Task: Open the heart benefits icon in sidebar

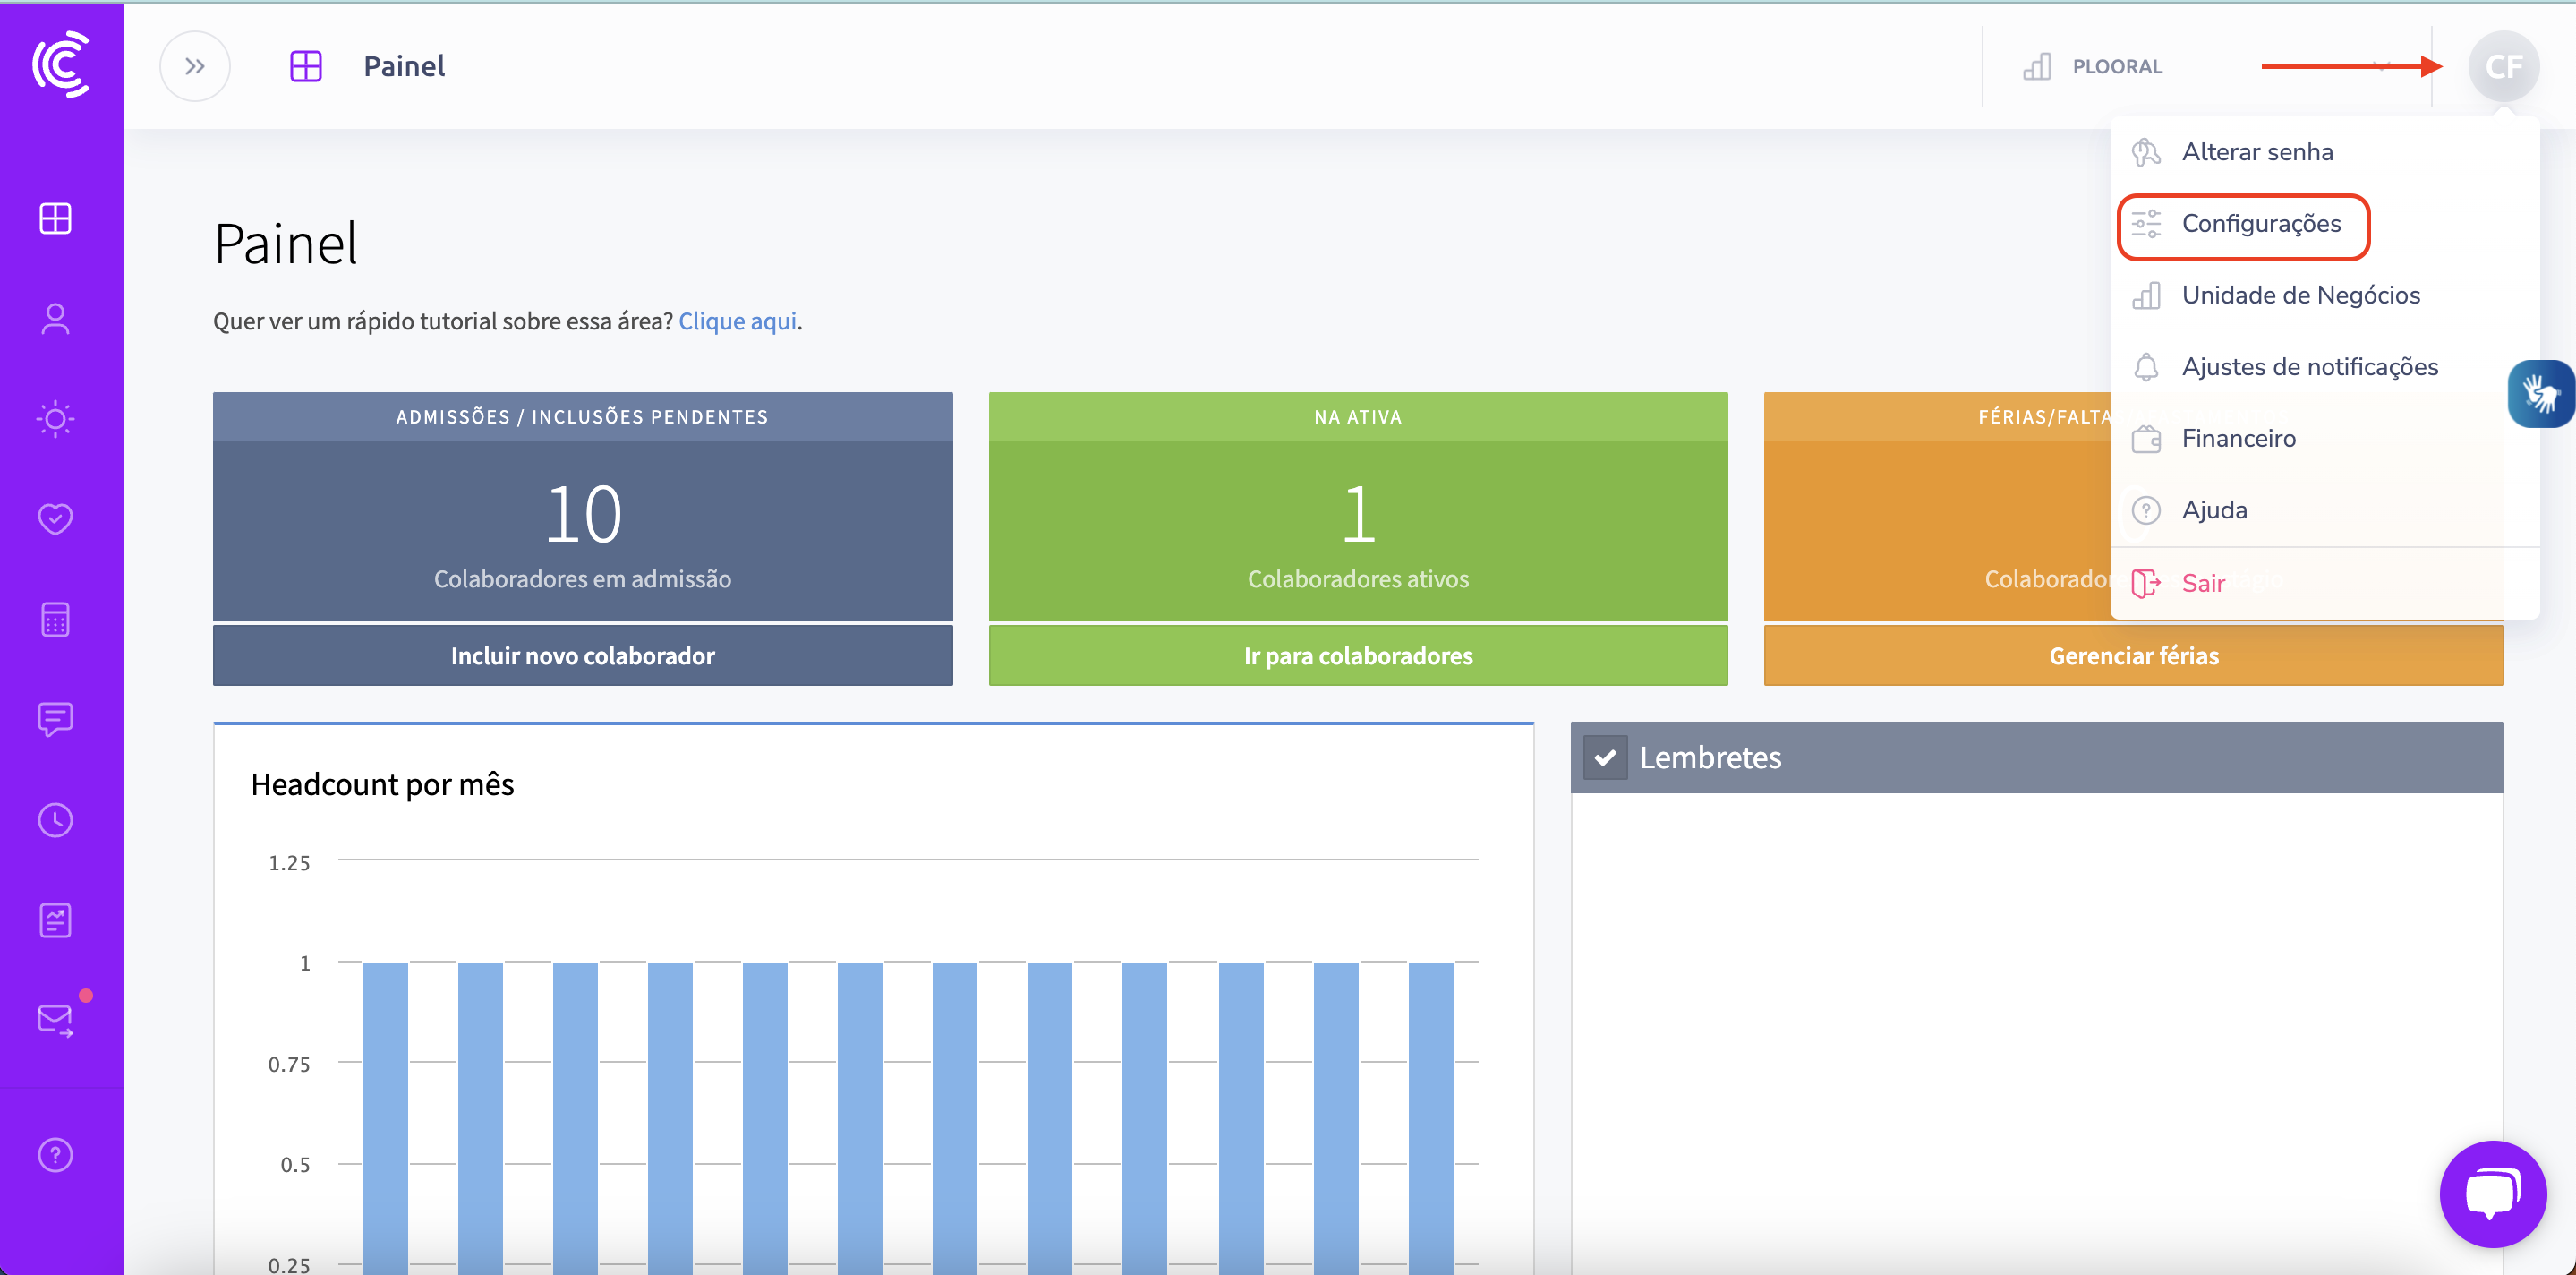Action: coord(55,519)
